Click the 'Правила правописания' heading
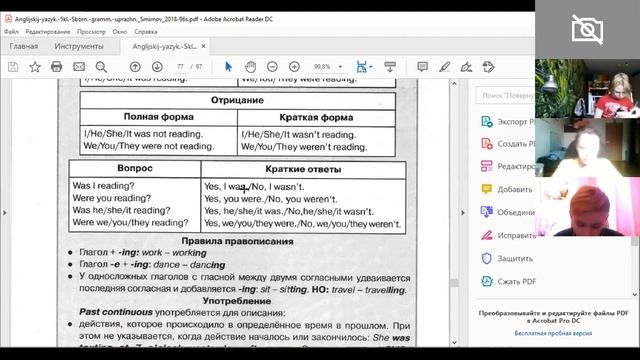The width and height of the screenshot is (640, 360). pyautogui.click(x=237, y=241)
